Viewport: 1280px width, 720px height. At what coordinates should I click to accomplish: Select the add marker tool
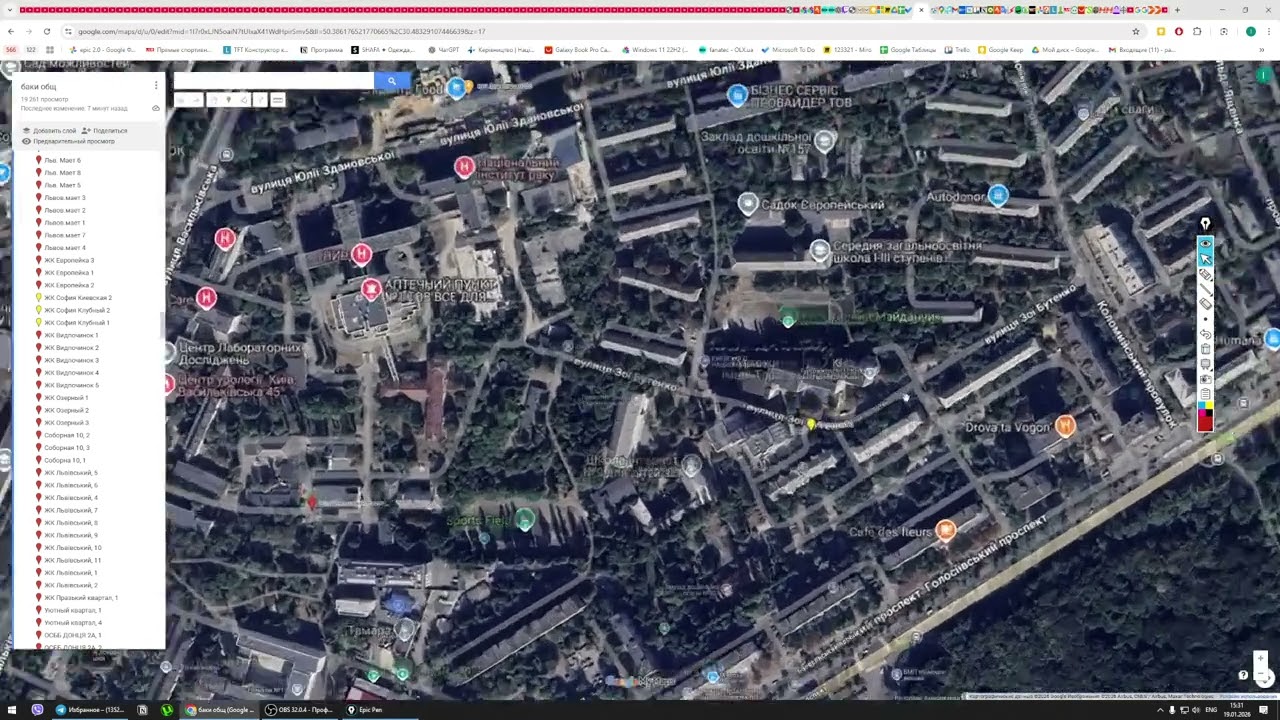pyautogui.click(x=229, y=100)
